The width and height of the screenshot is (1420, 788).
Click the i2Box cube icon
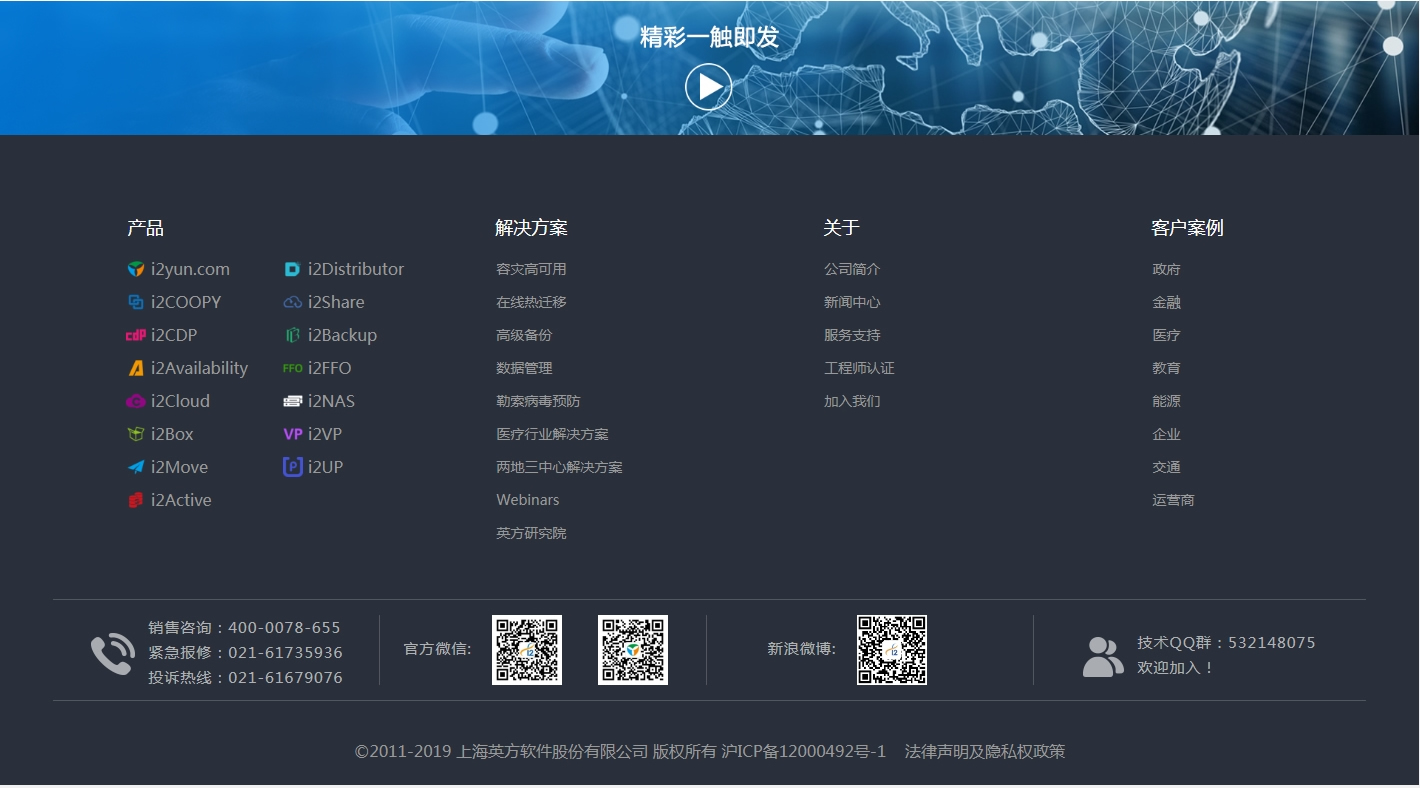click(136, 434)
